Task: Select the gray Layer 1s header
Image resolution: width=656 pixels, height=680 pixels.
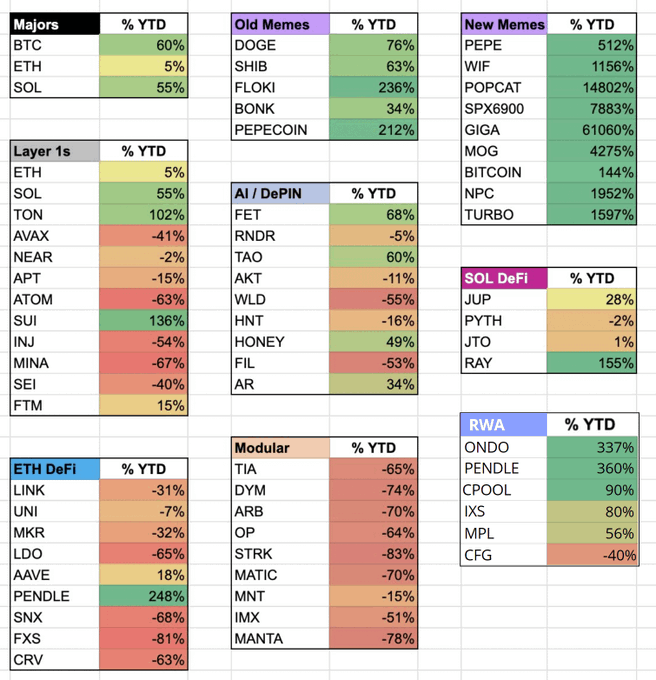Action: 55,151
